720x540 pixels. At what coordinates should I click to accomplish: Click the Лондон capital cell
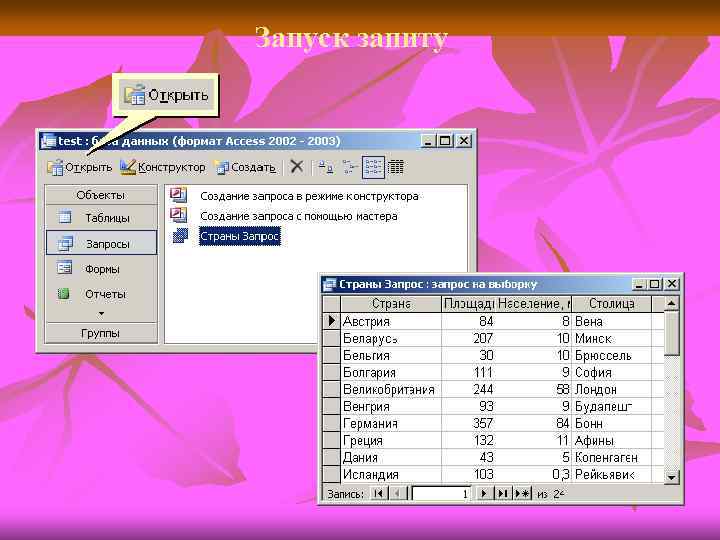pyautogui.click(x=612, y=389)
